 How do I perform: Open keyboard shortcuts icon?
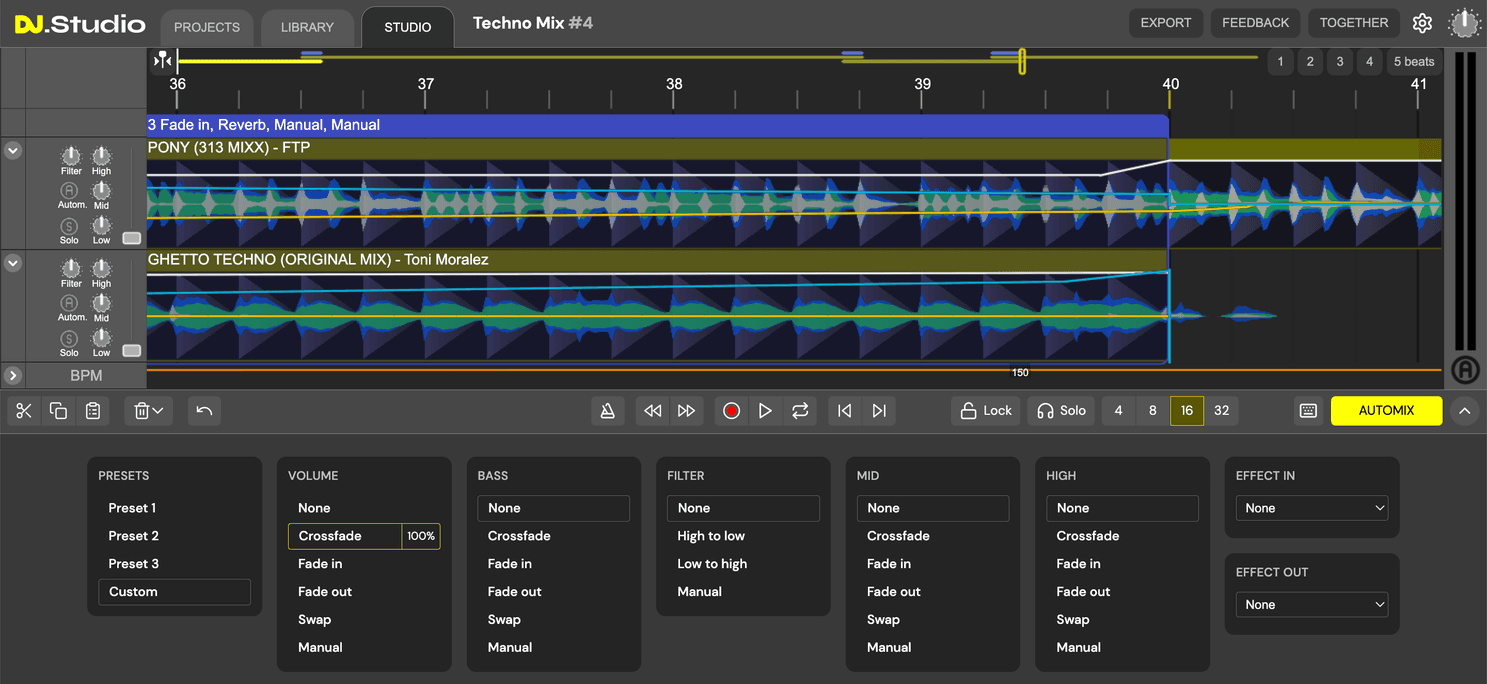click(1308, 411)
